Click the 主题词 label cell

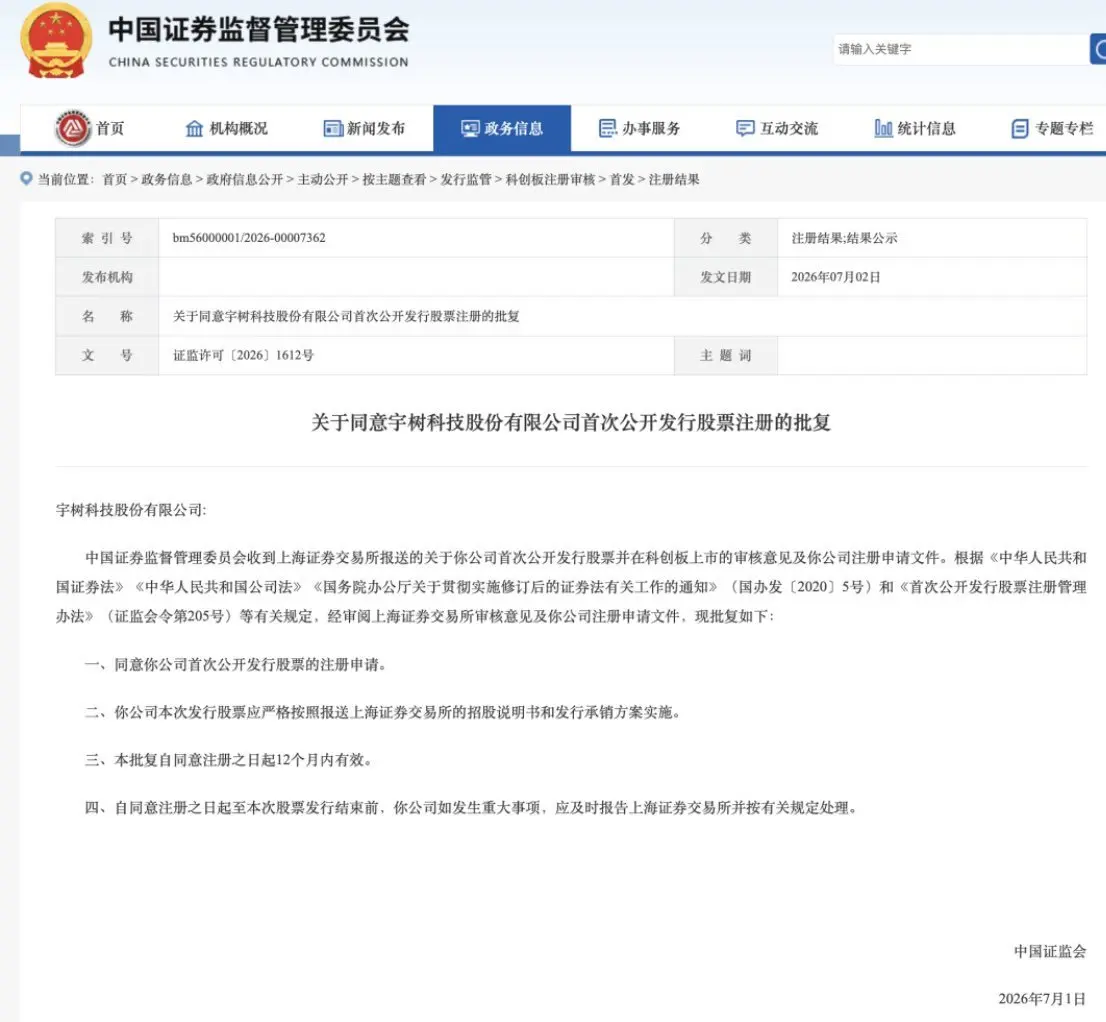(x=726, y=355)
